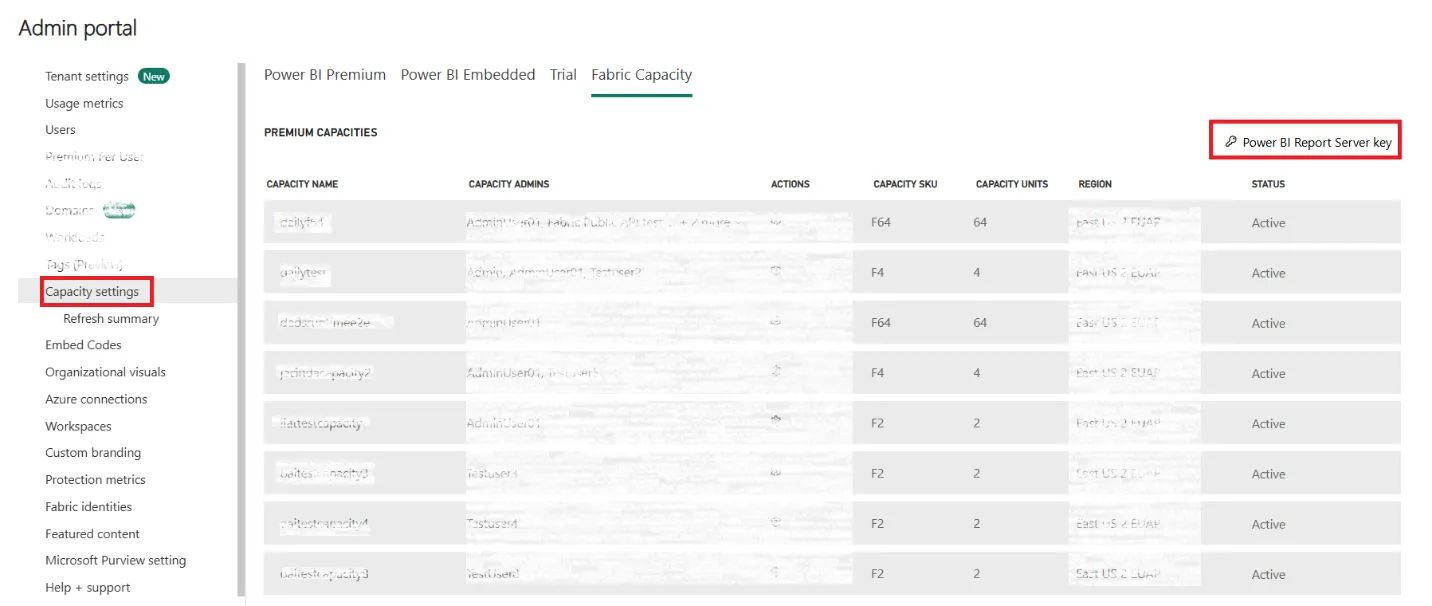1432x606 pixels.
Task: Click the key icon beside Power BI Report Server key
Action: (1231, 142)
